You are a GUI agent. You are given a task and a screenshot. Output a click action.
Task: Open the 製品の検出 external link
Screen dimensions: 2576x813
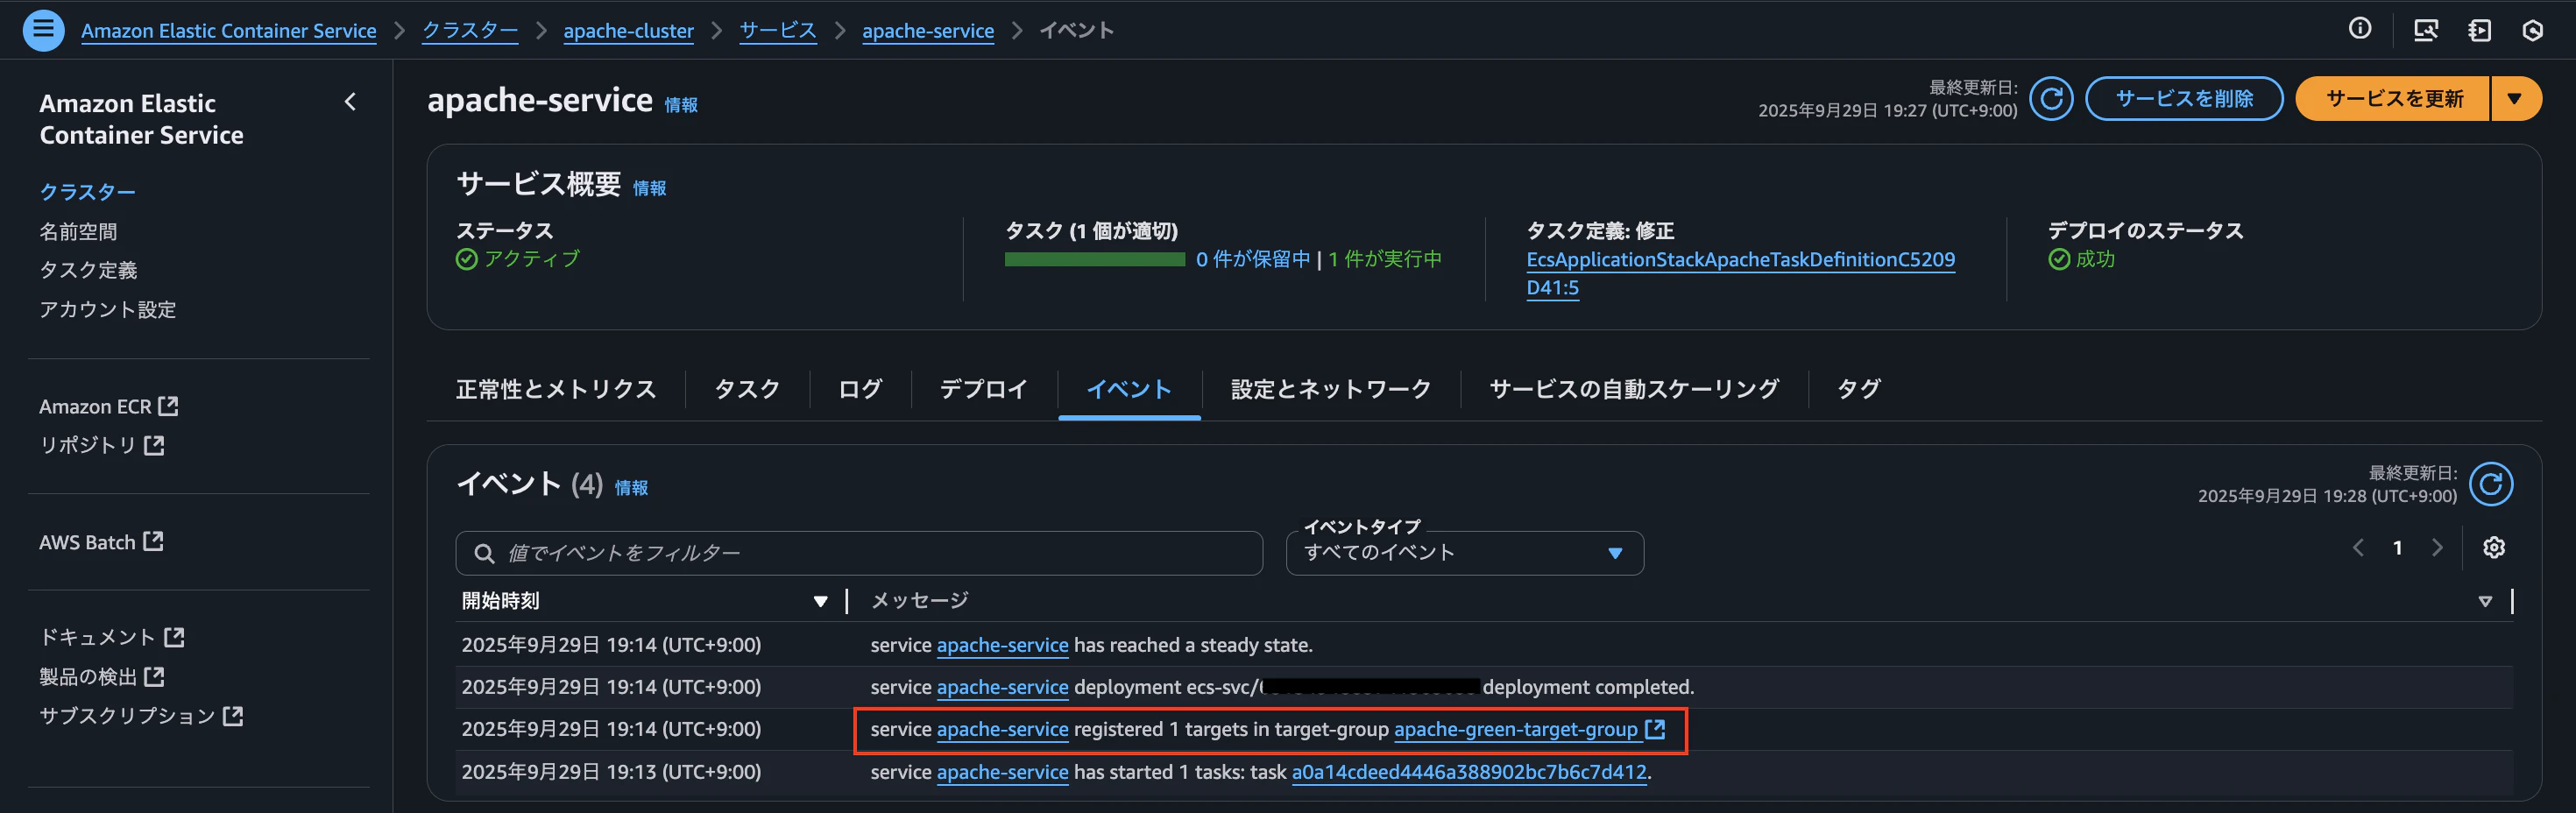[x=102, y=677]
